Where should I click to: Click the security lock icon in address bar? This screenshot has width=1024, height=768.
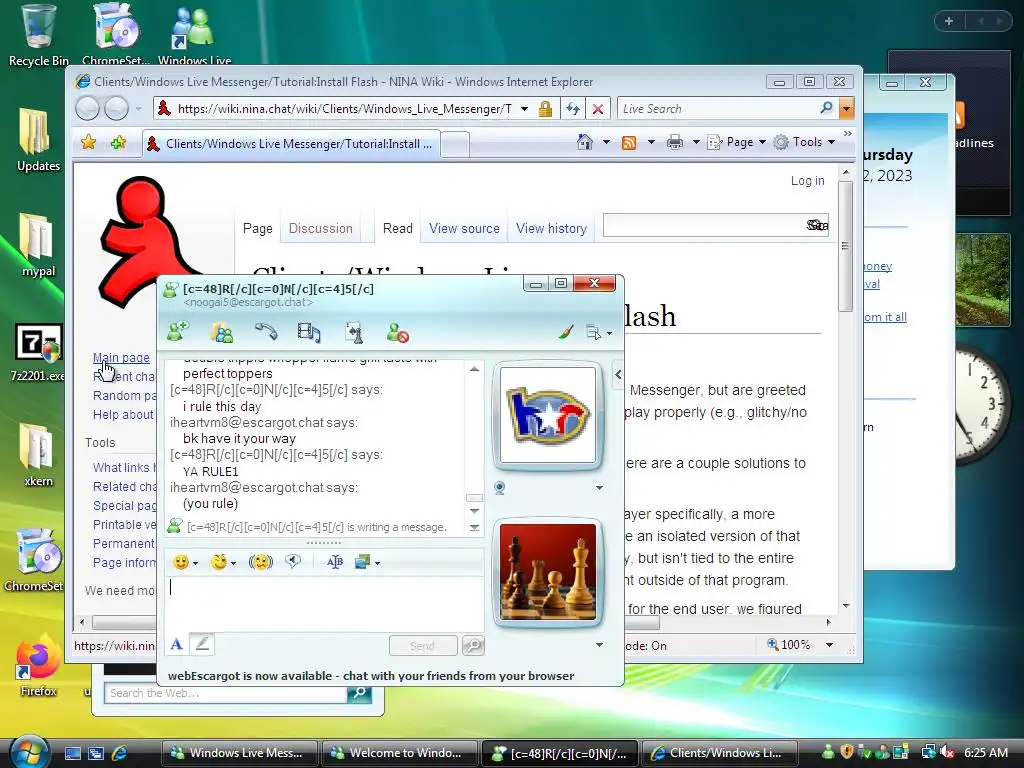point(545,108)
